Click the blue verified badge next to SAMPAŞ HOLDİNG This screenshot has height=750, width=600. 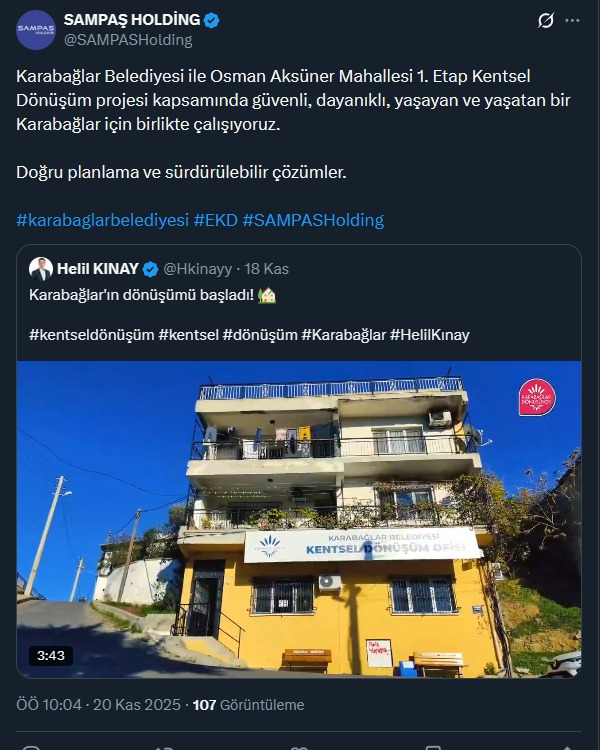point(211,20)
